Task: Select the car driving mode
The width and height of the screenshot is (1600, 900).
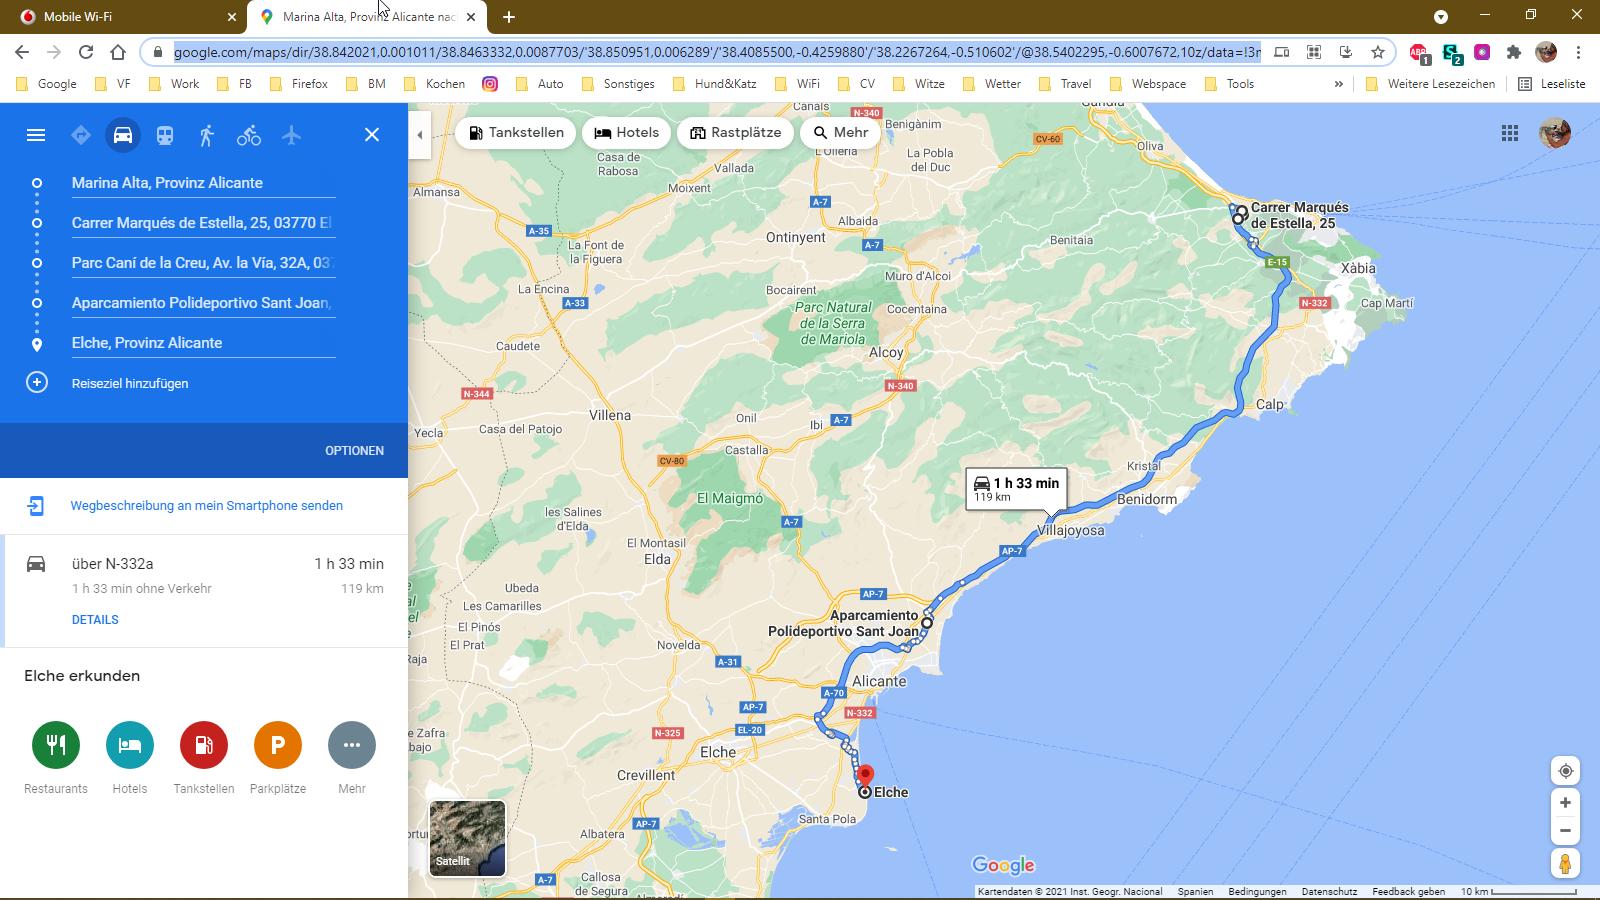Action: pyautogui.click(x=123, y=135)
